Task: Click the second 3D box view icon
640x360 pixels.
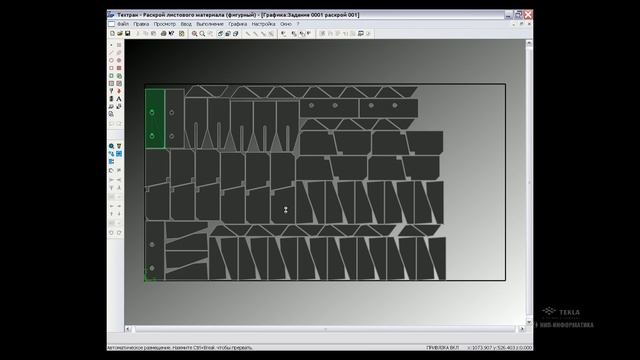Action: [228, 33]
